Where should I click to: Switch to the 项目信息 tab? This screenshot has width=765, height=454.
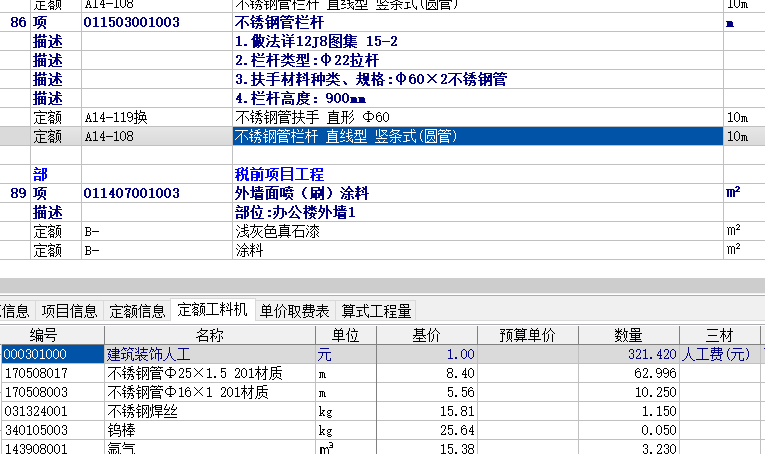tap(69, 311)
